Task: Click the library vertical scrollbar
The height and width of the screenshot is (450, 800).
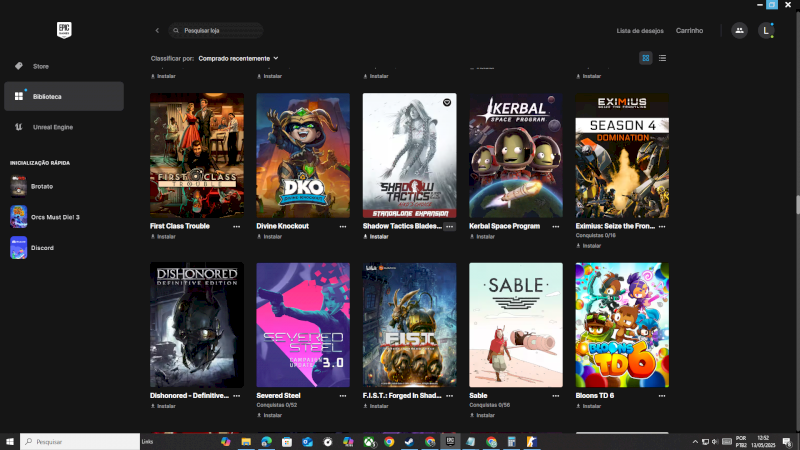Action: click(797, 204)
